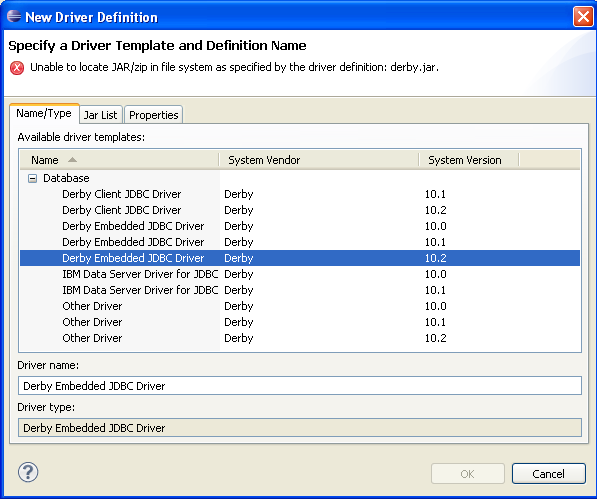Select Derby Client JDBC Driver version 10.1
The height and width of the screenshot is (499, 597).
click(x=300, y=194)
